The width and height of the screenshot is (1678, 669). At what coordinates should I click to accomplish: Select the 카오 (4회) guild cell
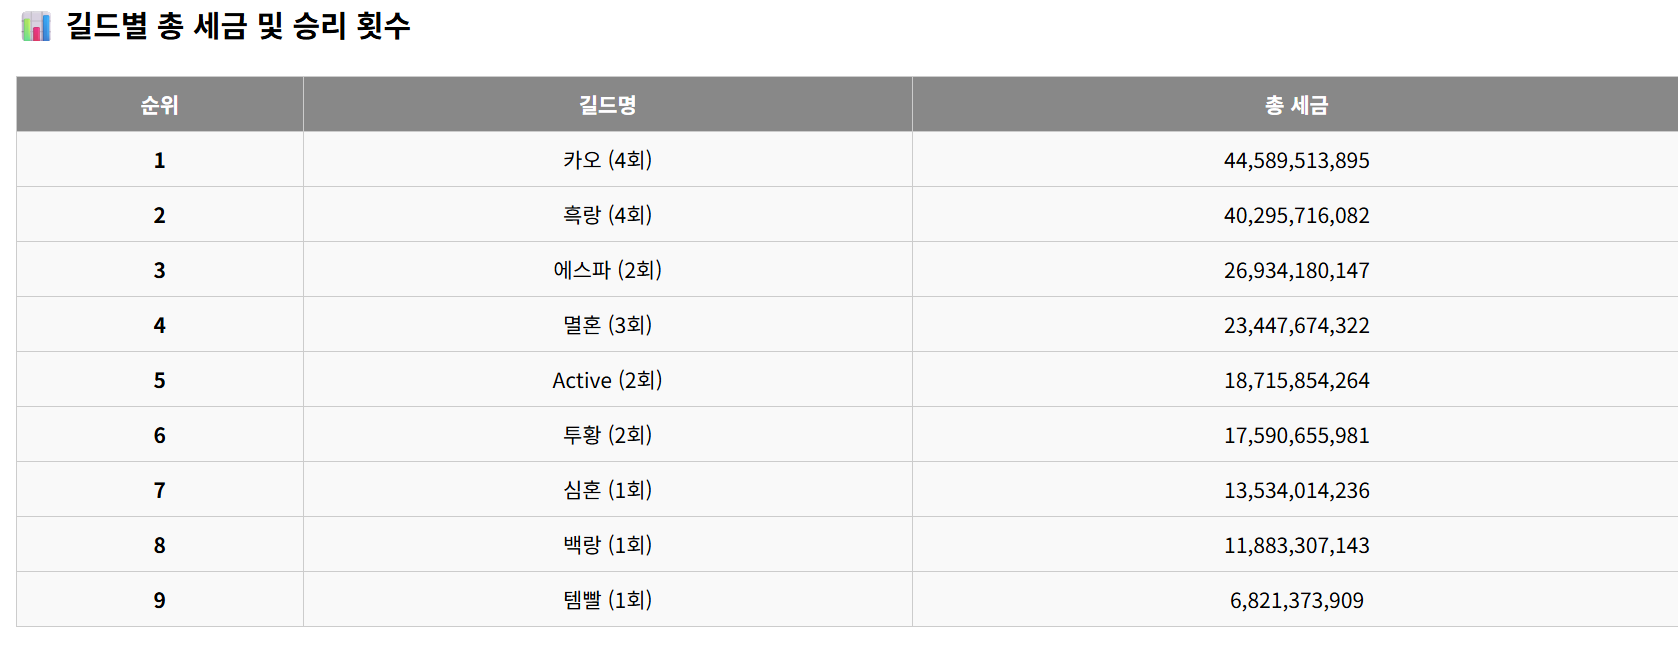(x=607, y=160)
